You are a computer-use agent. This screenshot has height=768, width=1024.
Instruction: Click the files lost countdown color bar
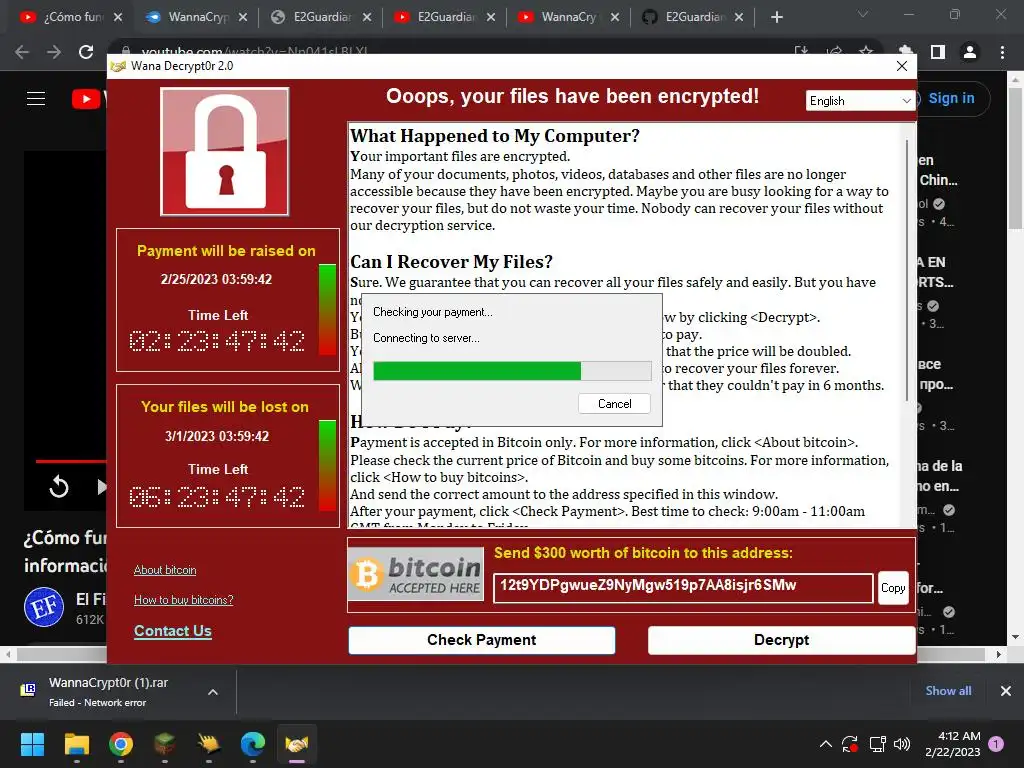click(327, 466)
